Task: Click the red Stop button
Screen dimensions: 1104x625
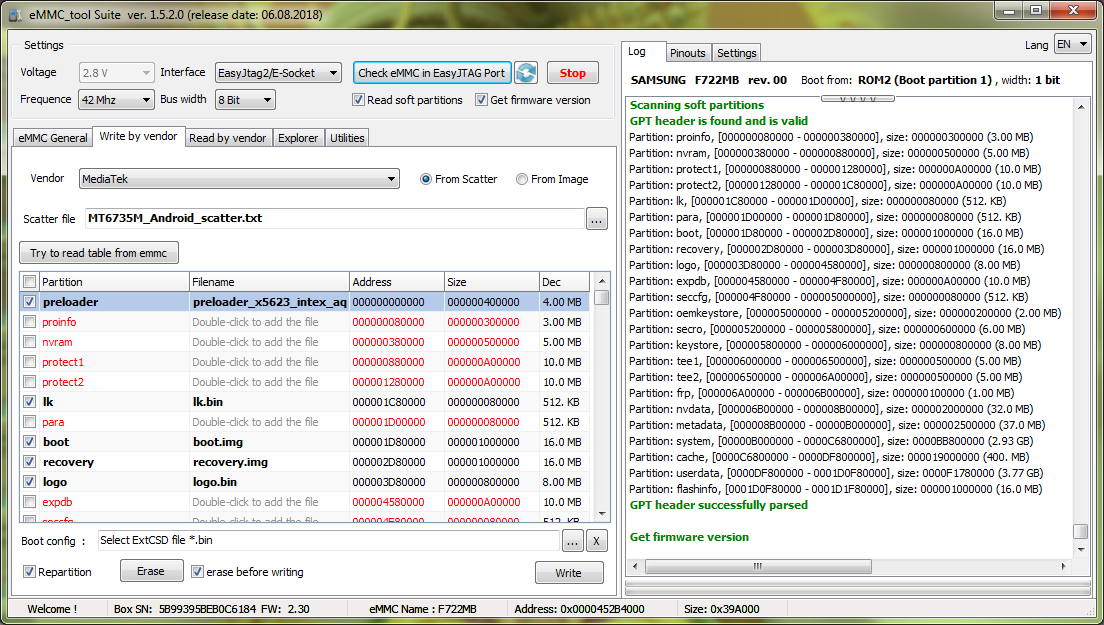Action: click(x=572, y=72)
